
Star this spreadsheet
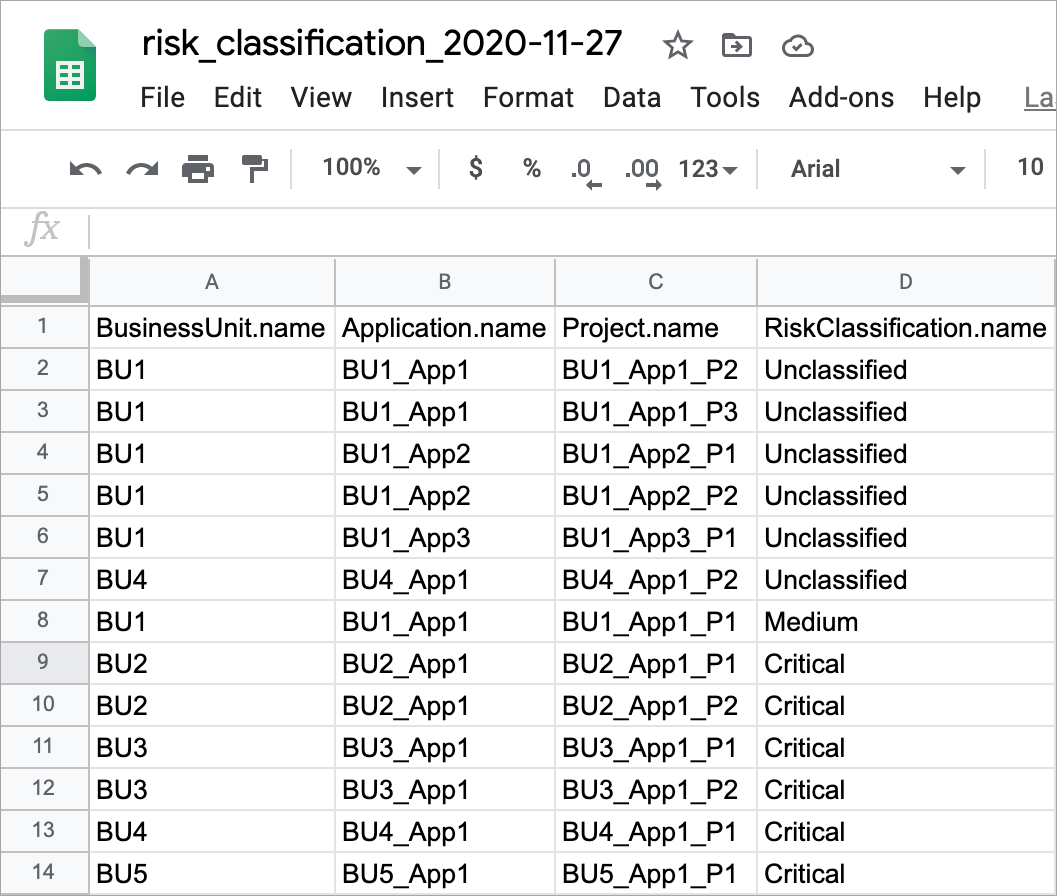[677, 46]
